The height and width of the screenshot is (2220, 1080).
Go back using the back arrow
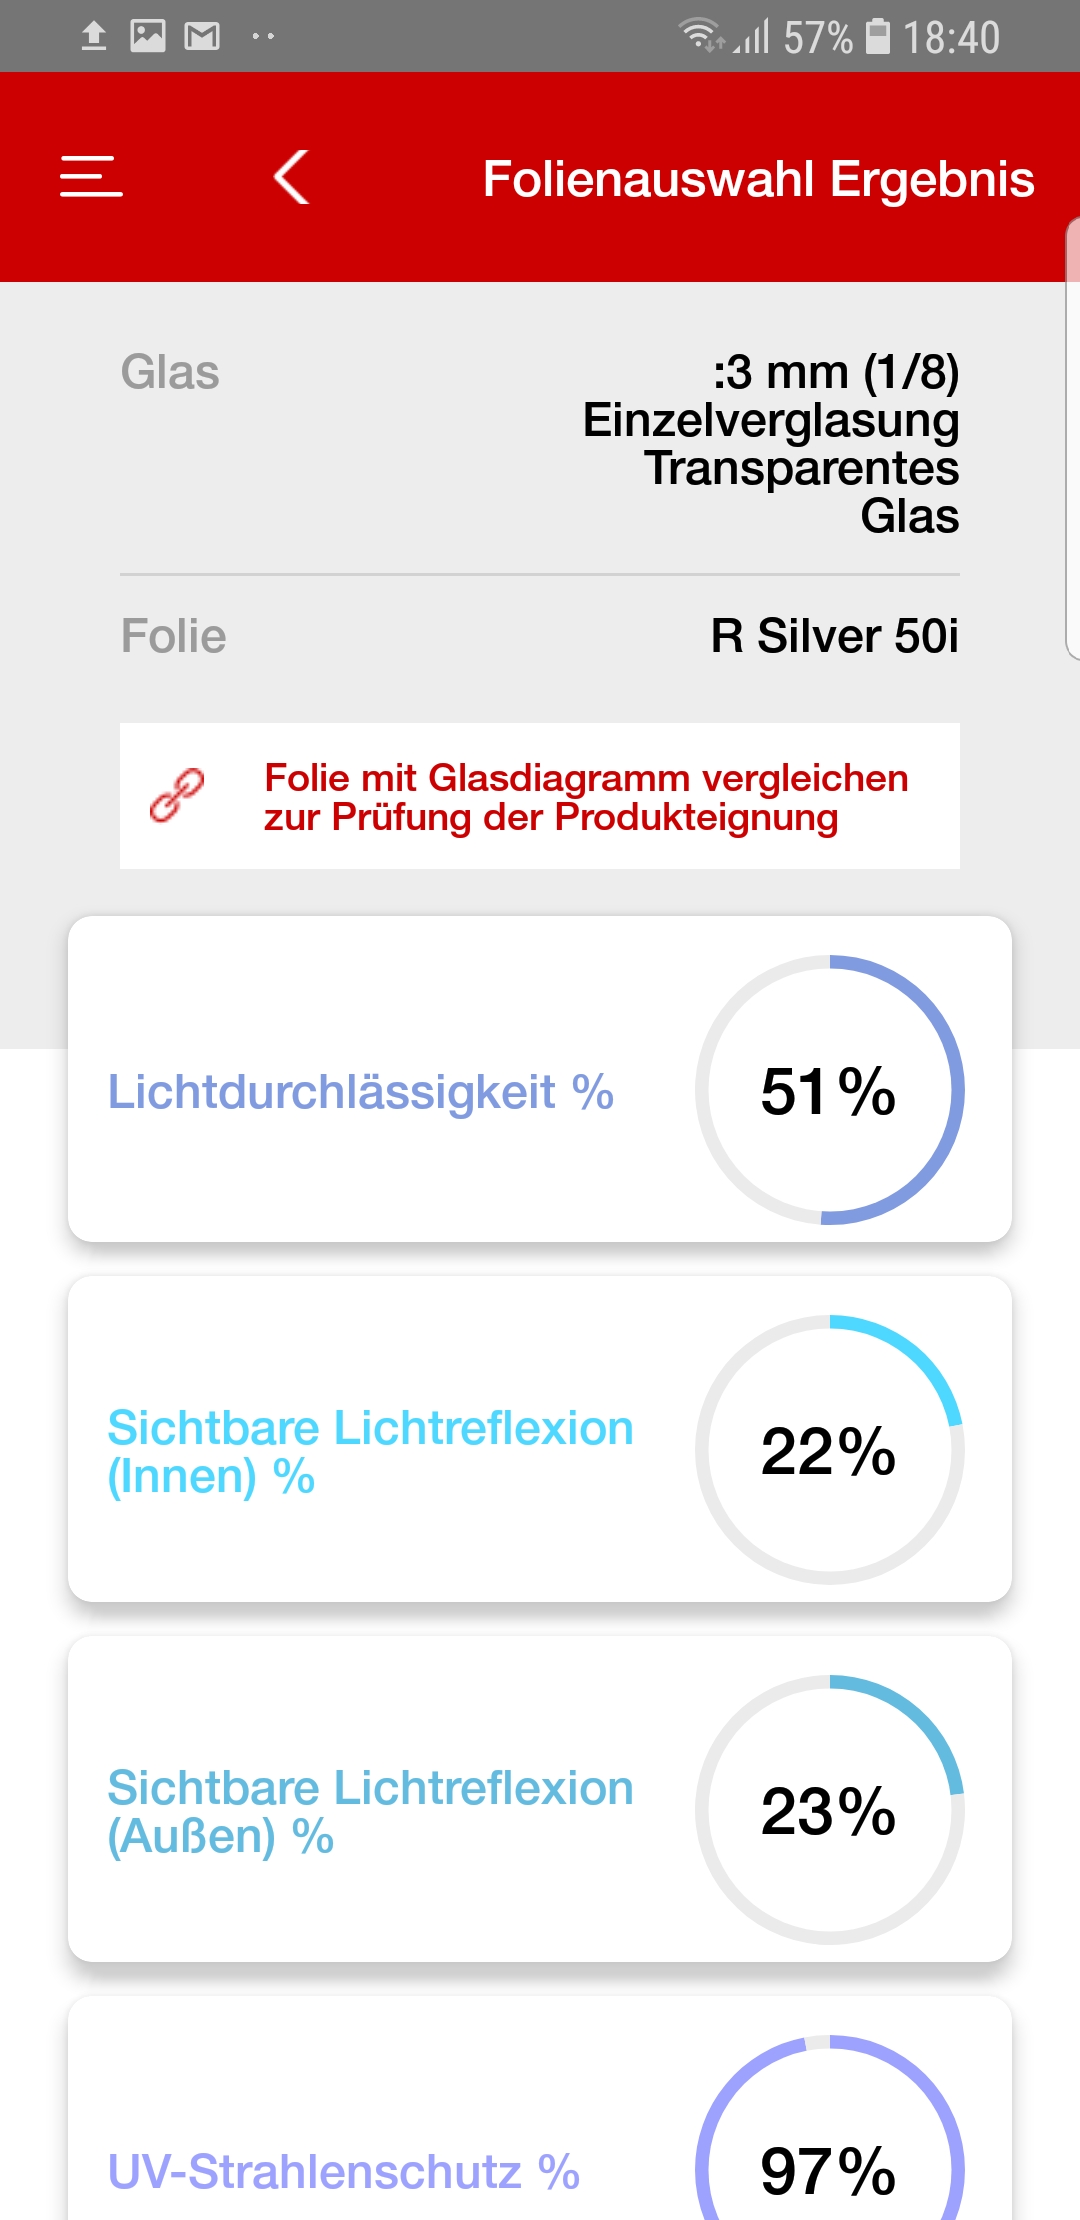tap(291, 177)
